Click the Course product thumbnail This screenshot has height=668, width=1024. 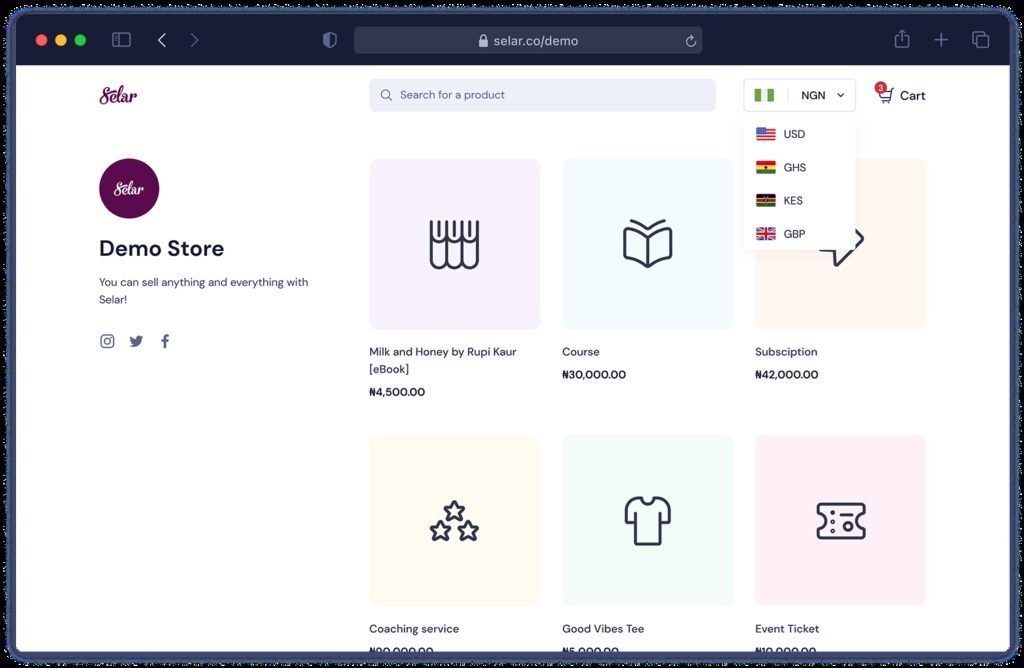click(647, 245)
